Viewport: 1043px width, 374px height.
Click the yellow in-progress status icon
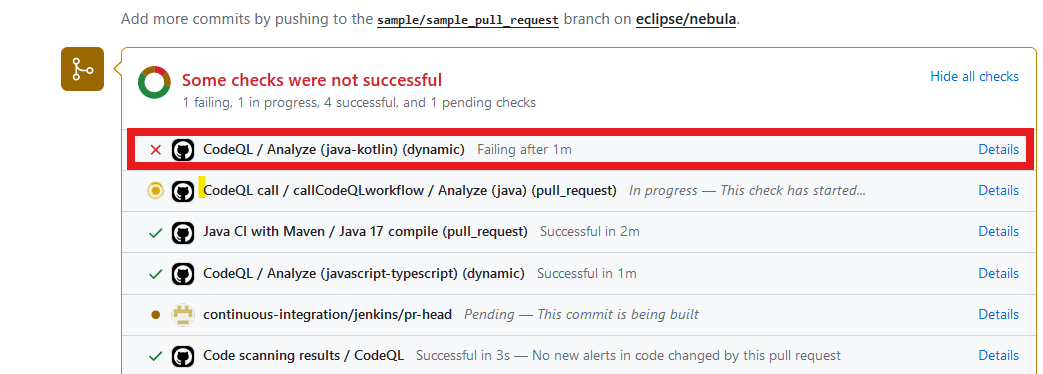(156, 191)
